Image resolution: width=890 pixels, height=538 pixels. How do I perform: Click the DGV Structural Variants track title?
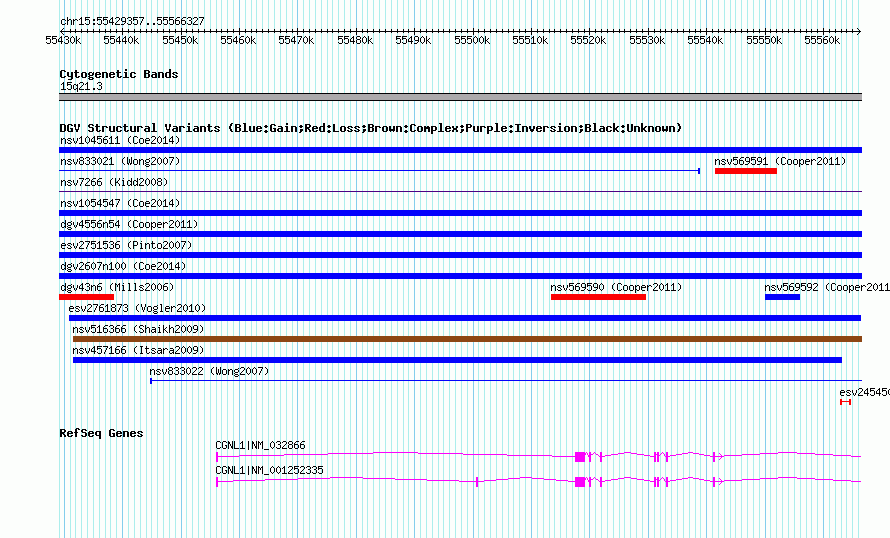point(371,128)
